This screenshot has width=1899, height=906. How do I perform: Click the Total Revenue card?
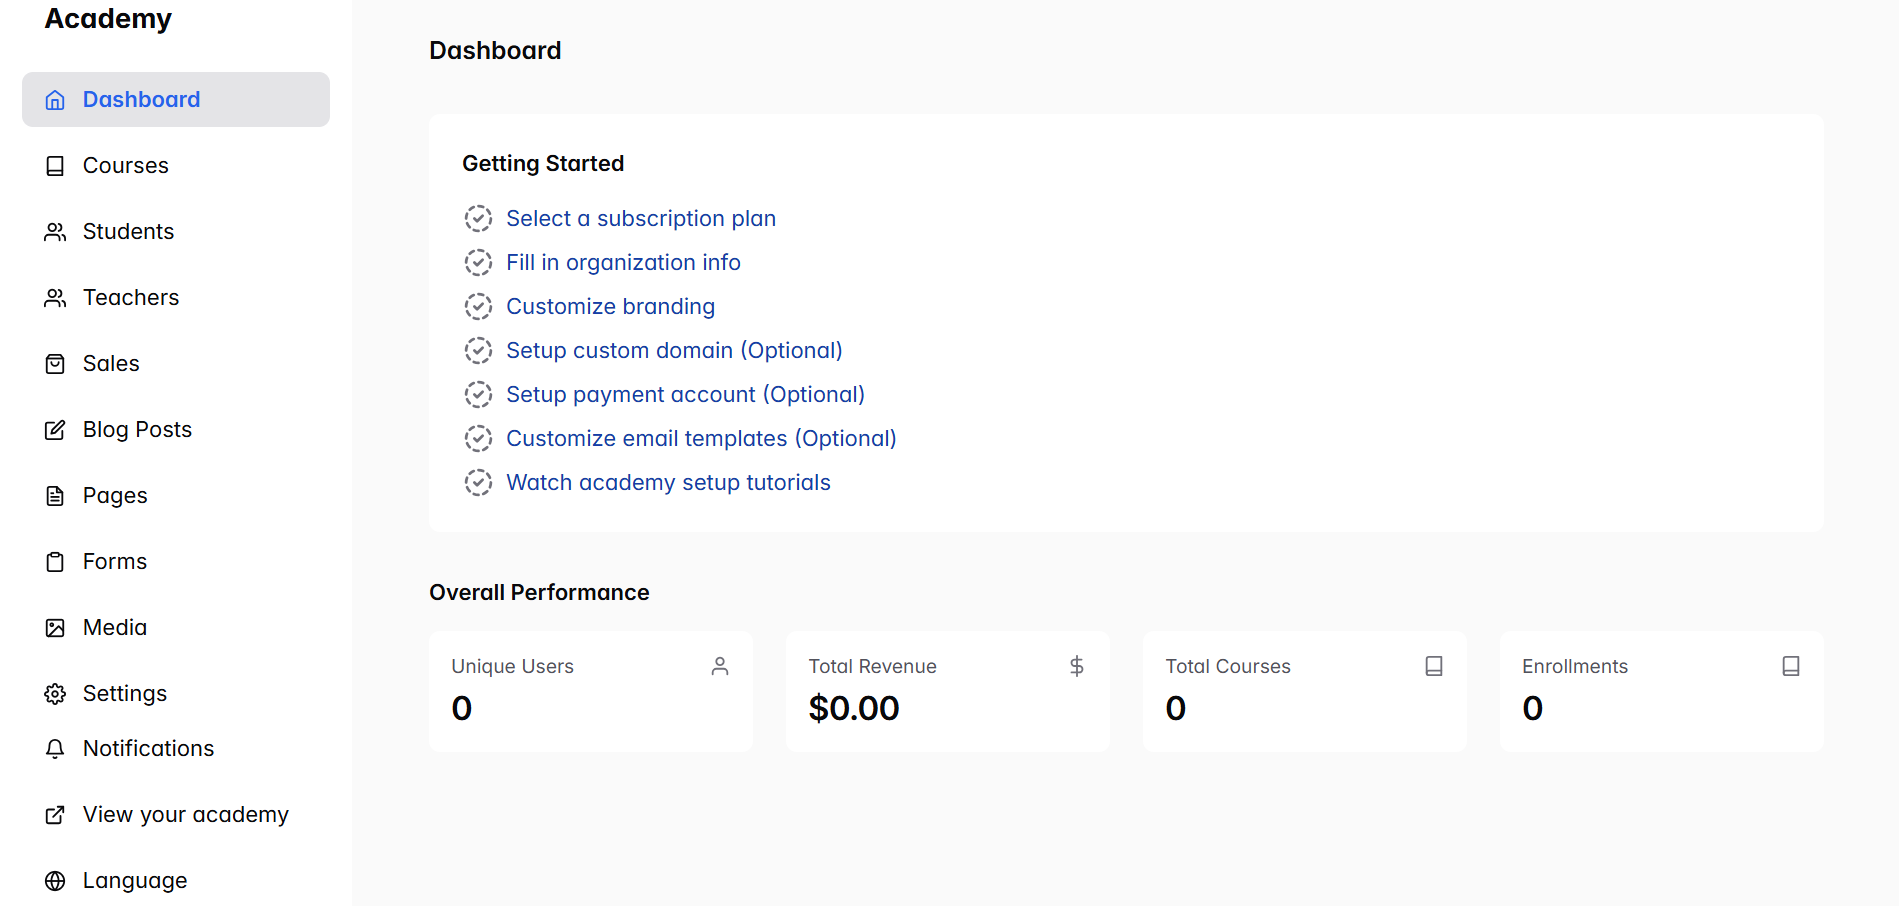click(x=947, y=691)
